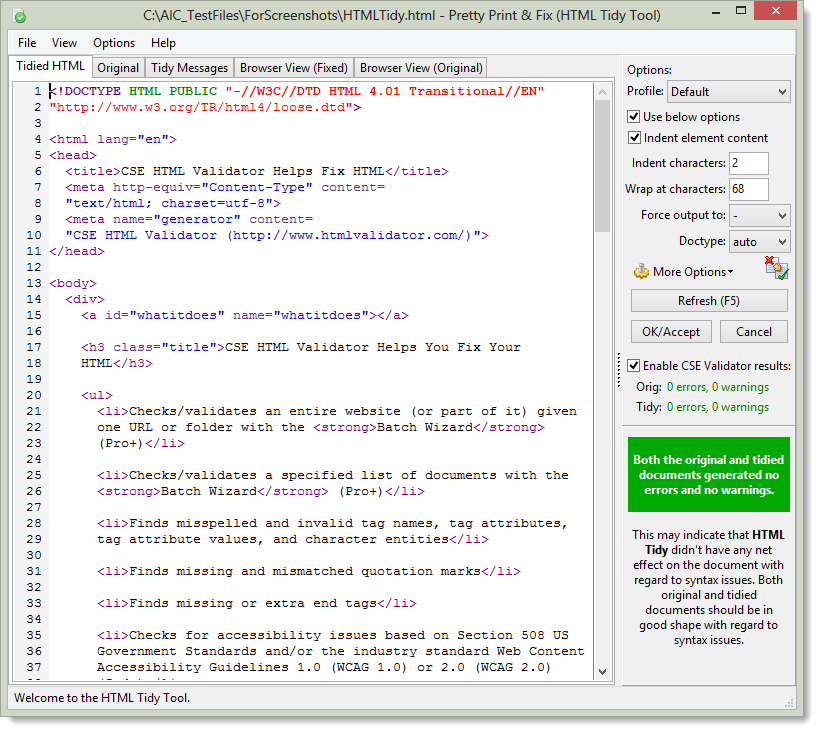Viewport: 819px width, 732px height.
Task: Click the '<h3 class="title">' line
Action: click(300, 347)
